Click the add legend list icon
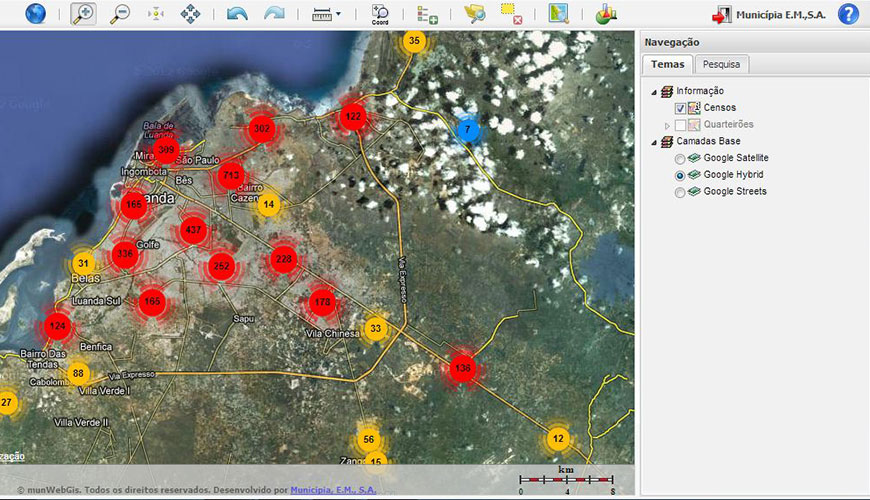Image resolution: width=870 pixels, height=500 pixels. point(427,15)
